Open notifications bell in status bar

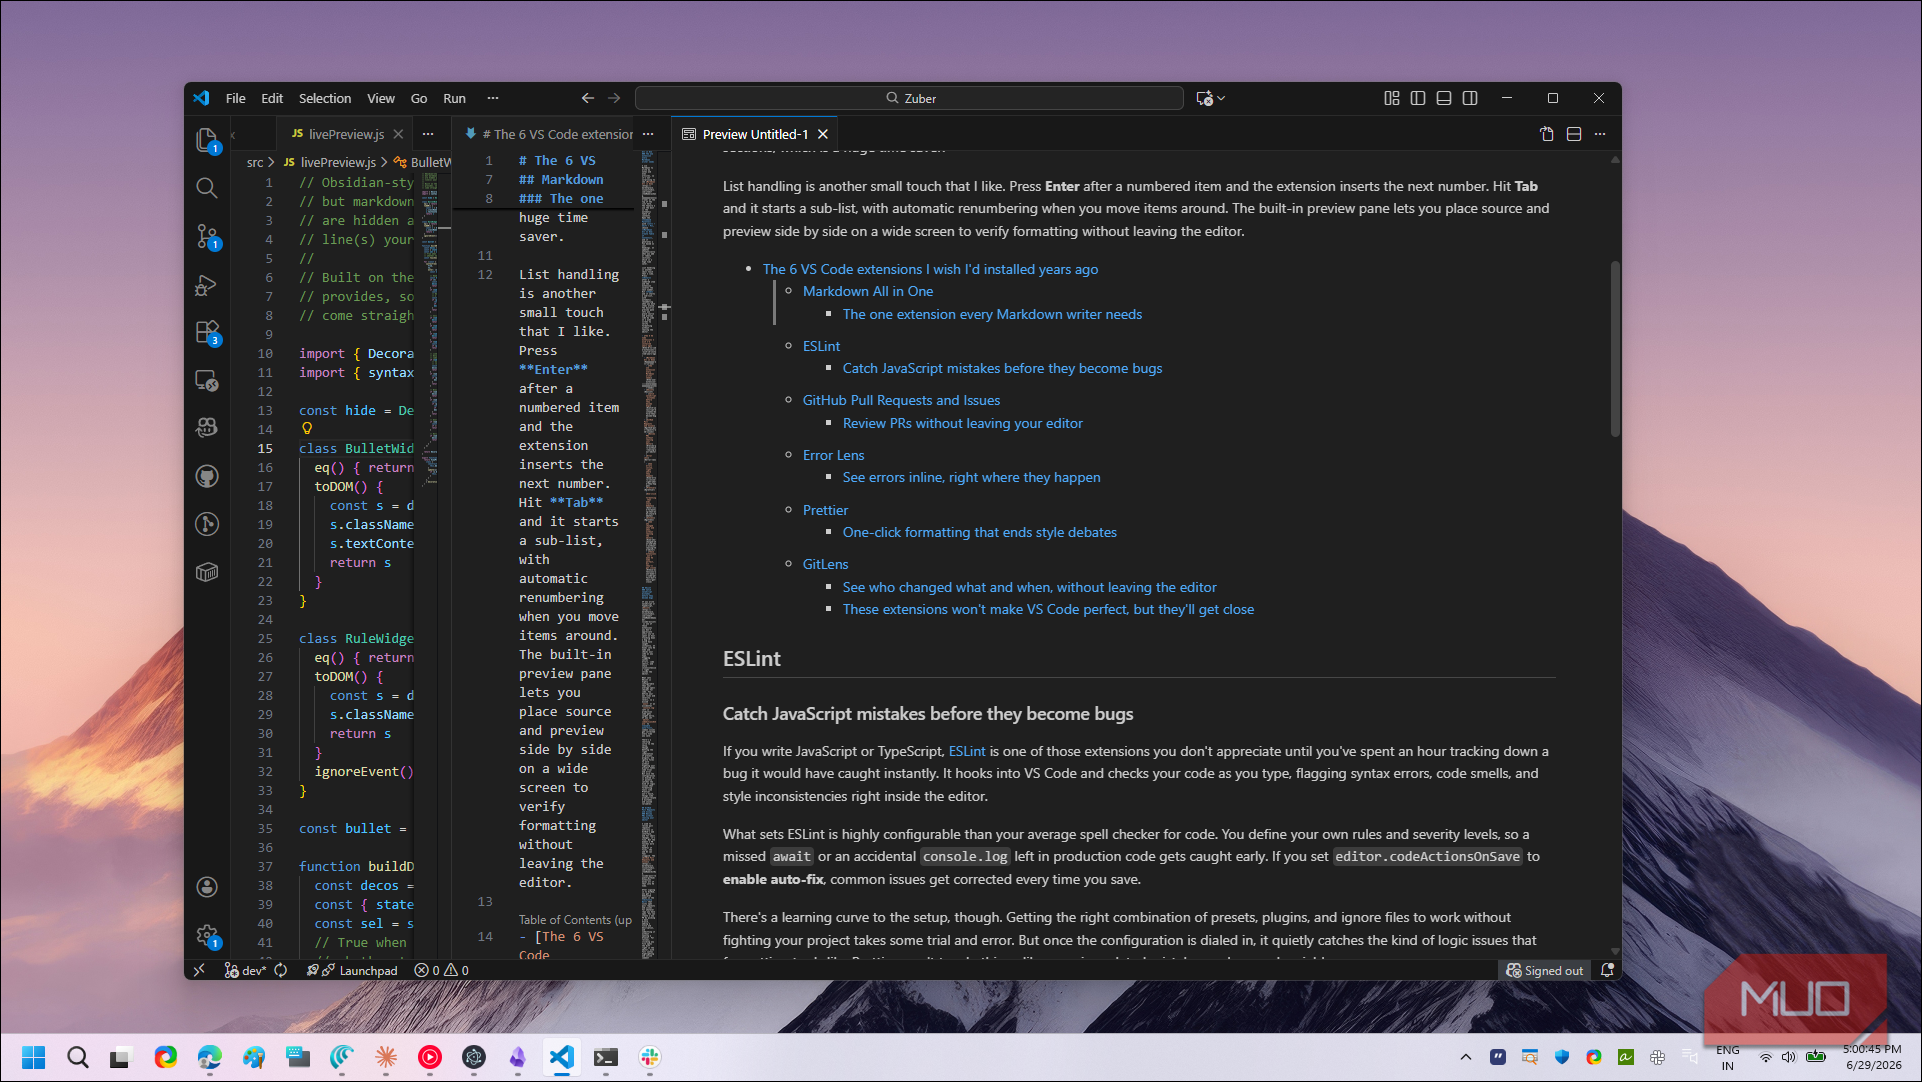1607,970
